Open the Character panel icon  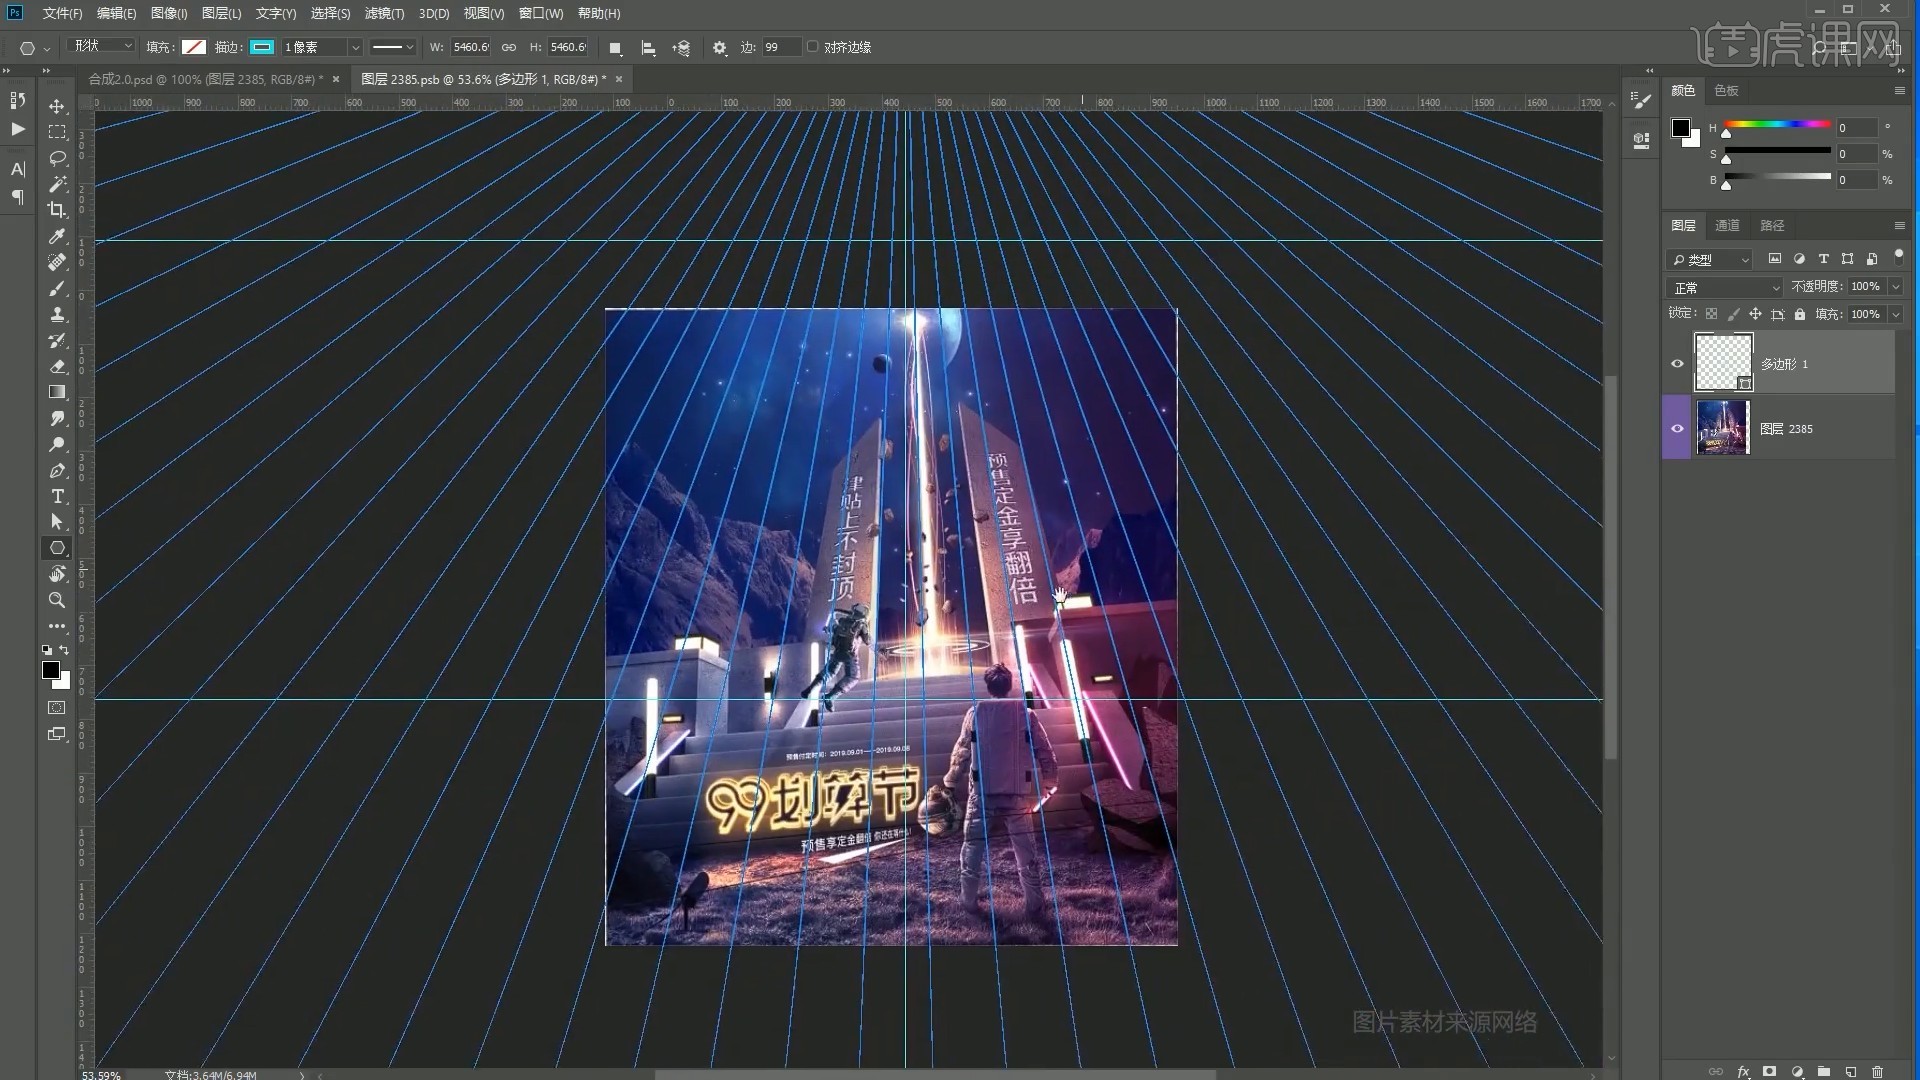[18, 169]
